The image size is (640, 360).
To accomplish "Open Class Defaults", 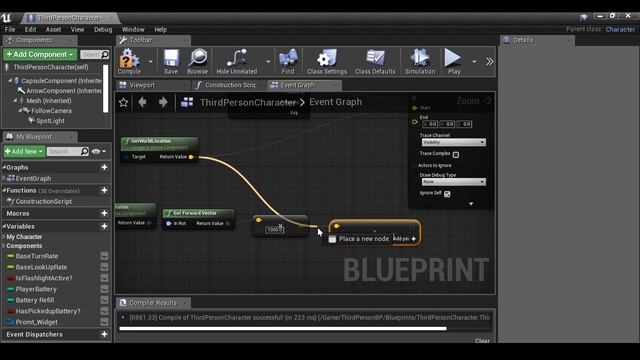I will [375, 61].
